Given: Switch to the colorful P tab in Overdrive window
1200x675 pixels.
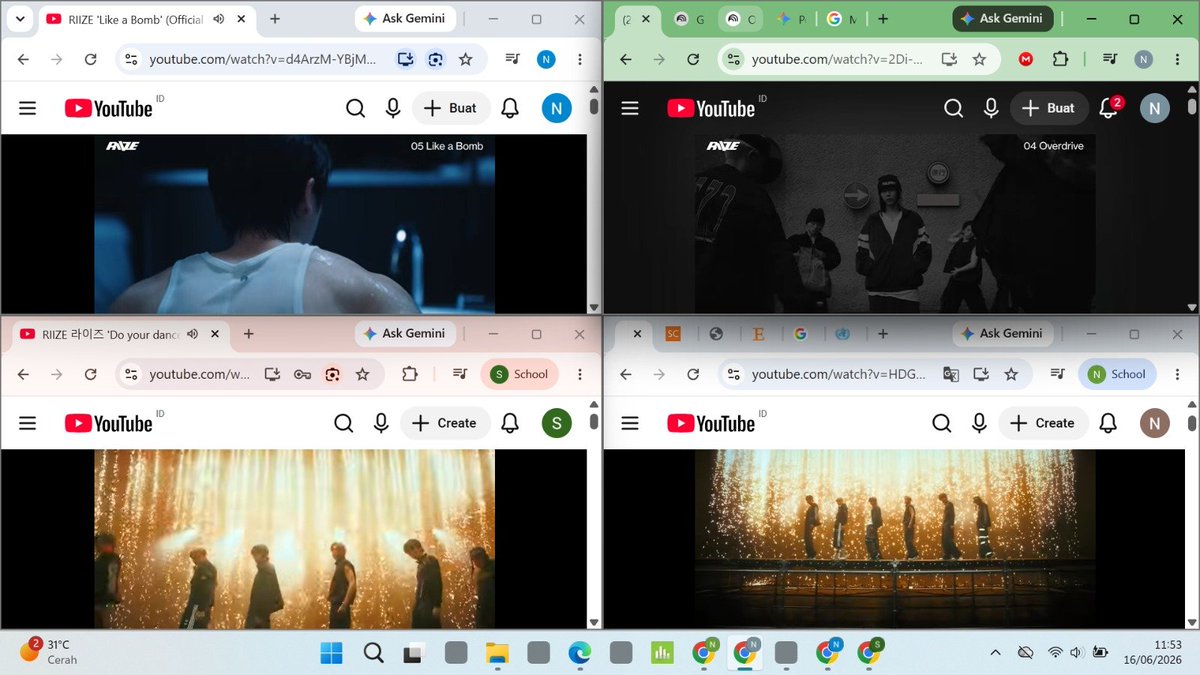Looking at the screenshot, I should point(790,19).
